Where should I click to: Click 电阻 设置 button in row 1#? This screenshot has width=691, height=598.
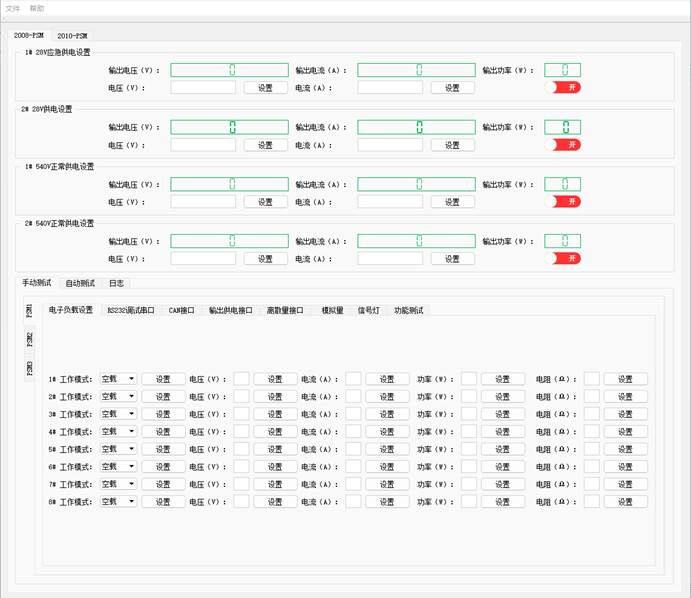[625, 379]
